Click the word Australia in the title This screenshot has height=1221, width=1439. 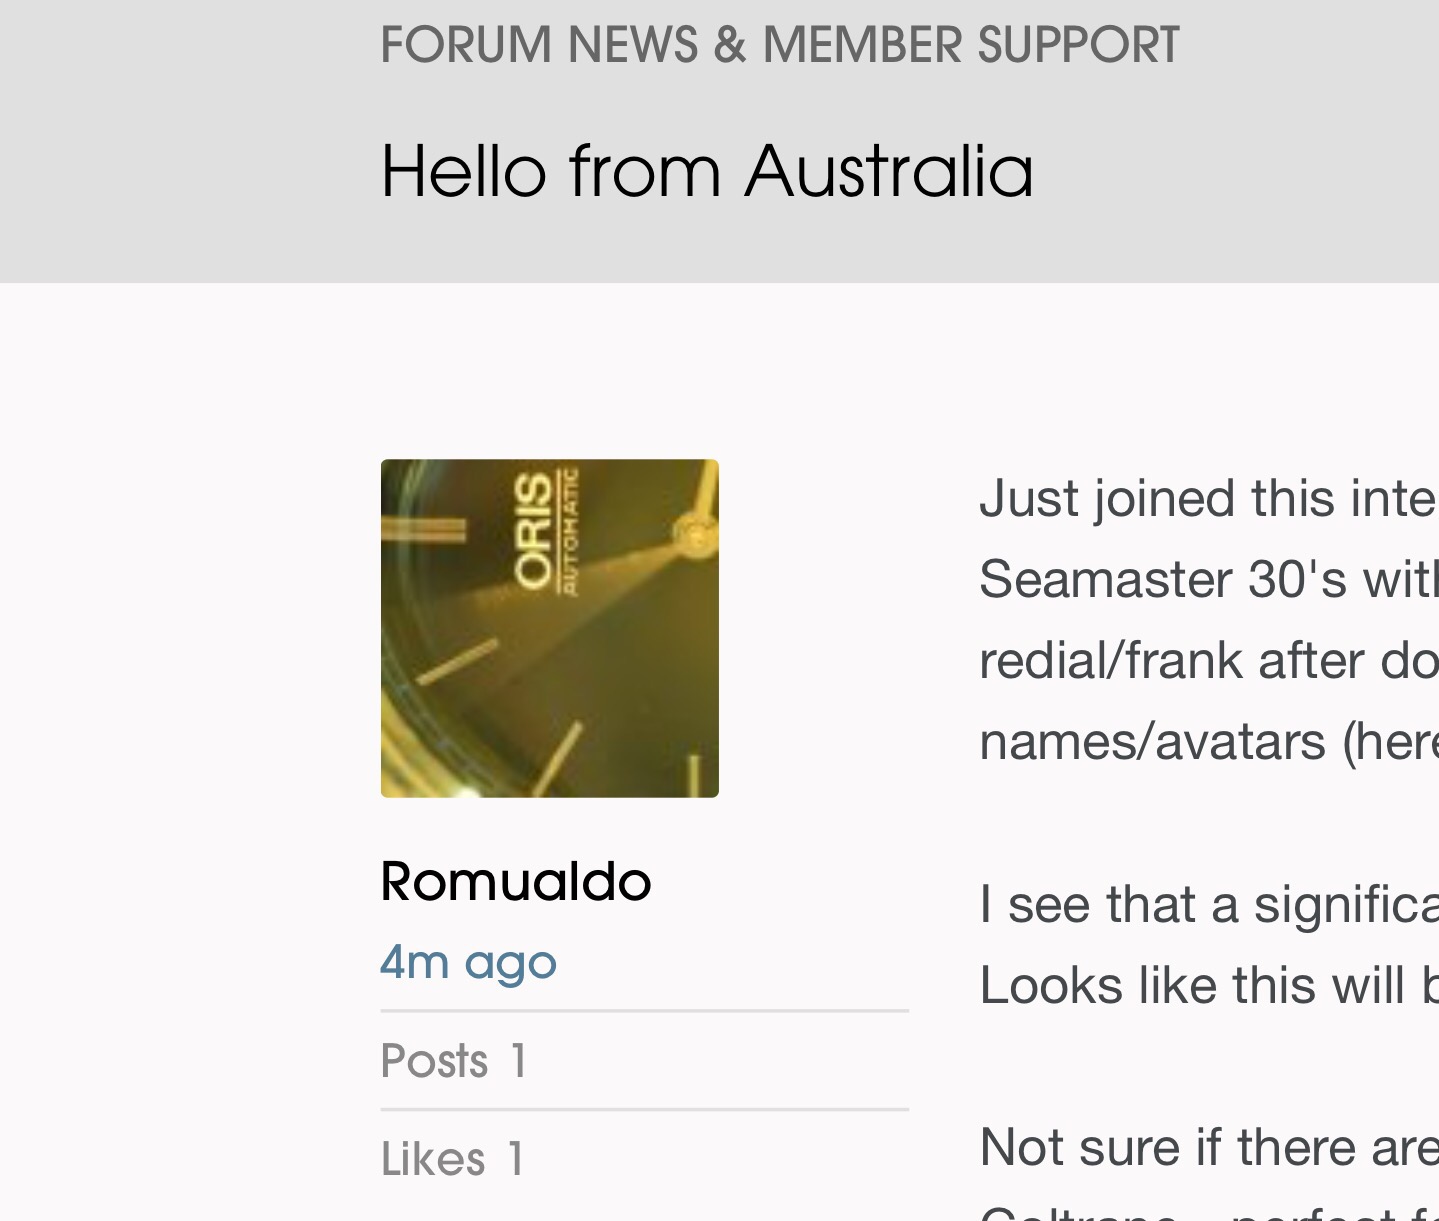pyautogui.click(x=889, y=171)
